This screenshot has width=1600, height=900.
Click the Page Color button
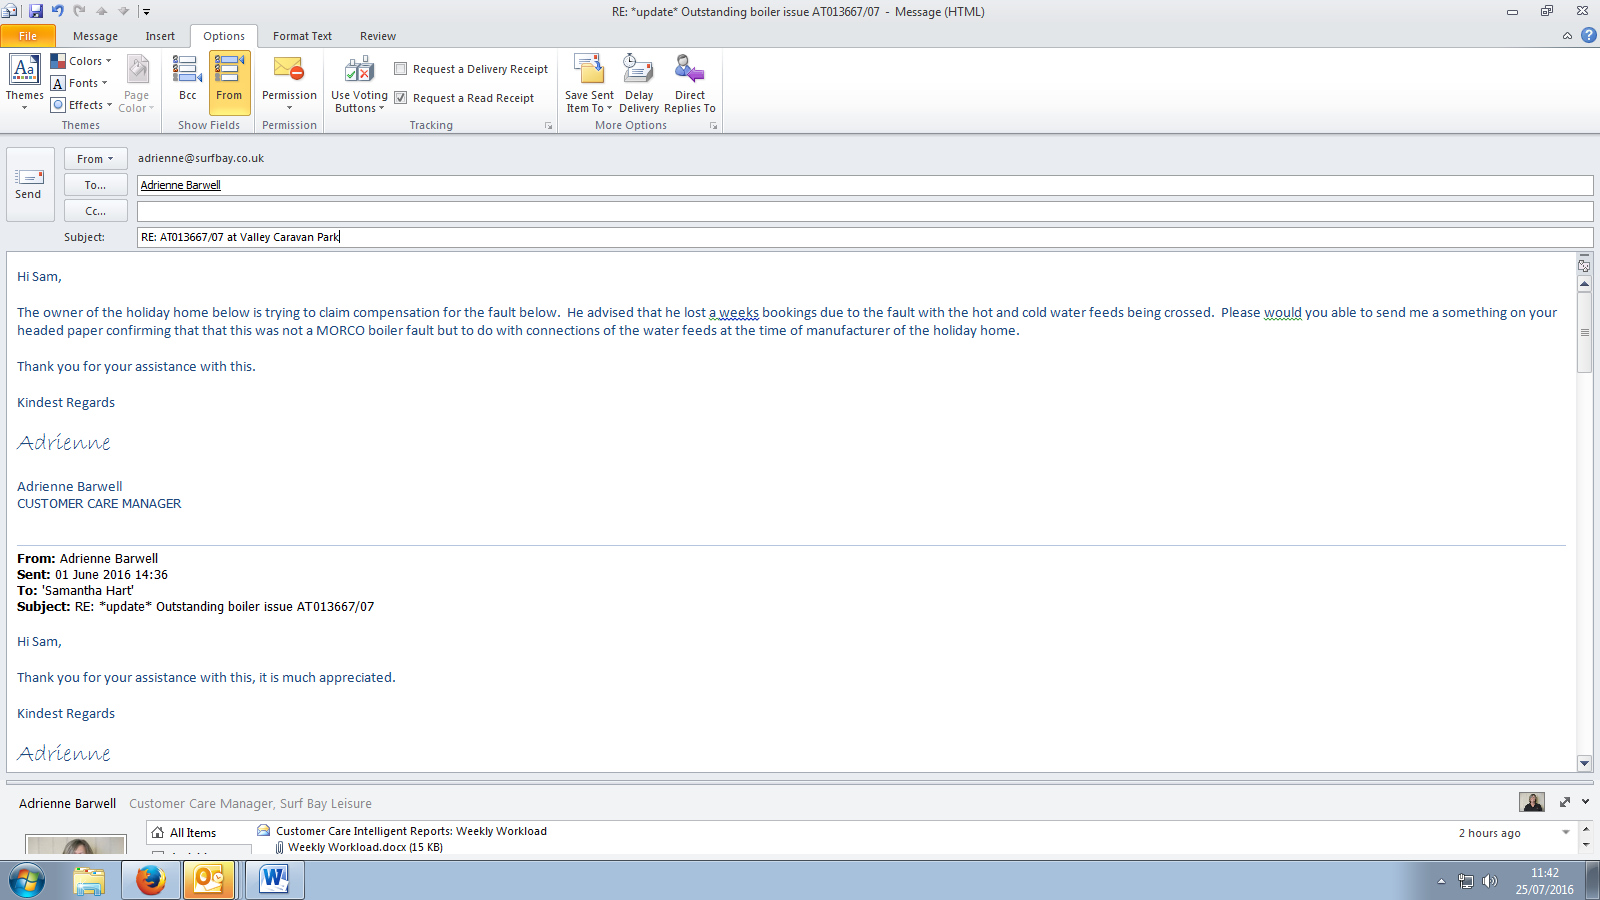[x=136, y=84]
